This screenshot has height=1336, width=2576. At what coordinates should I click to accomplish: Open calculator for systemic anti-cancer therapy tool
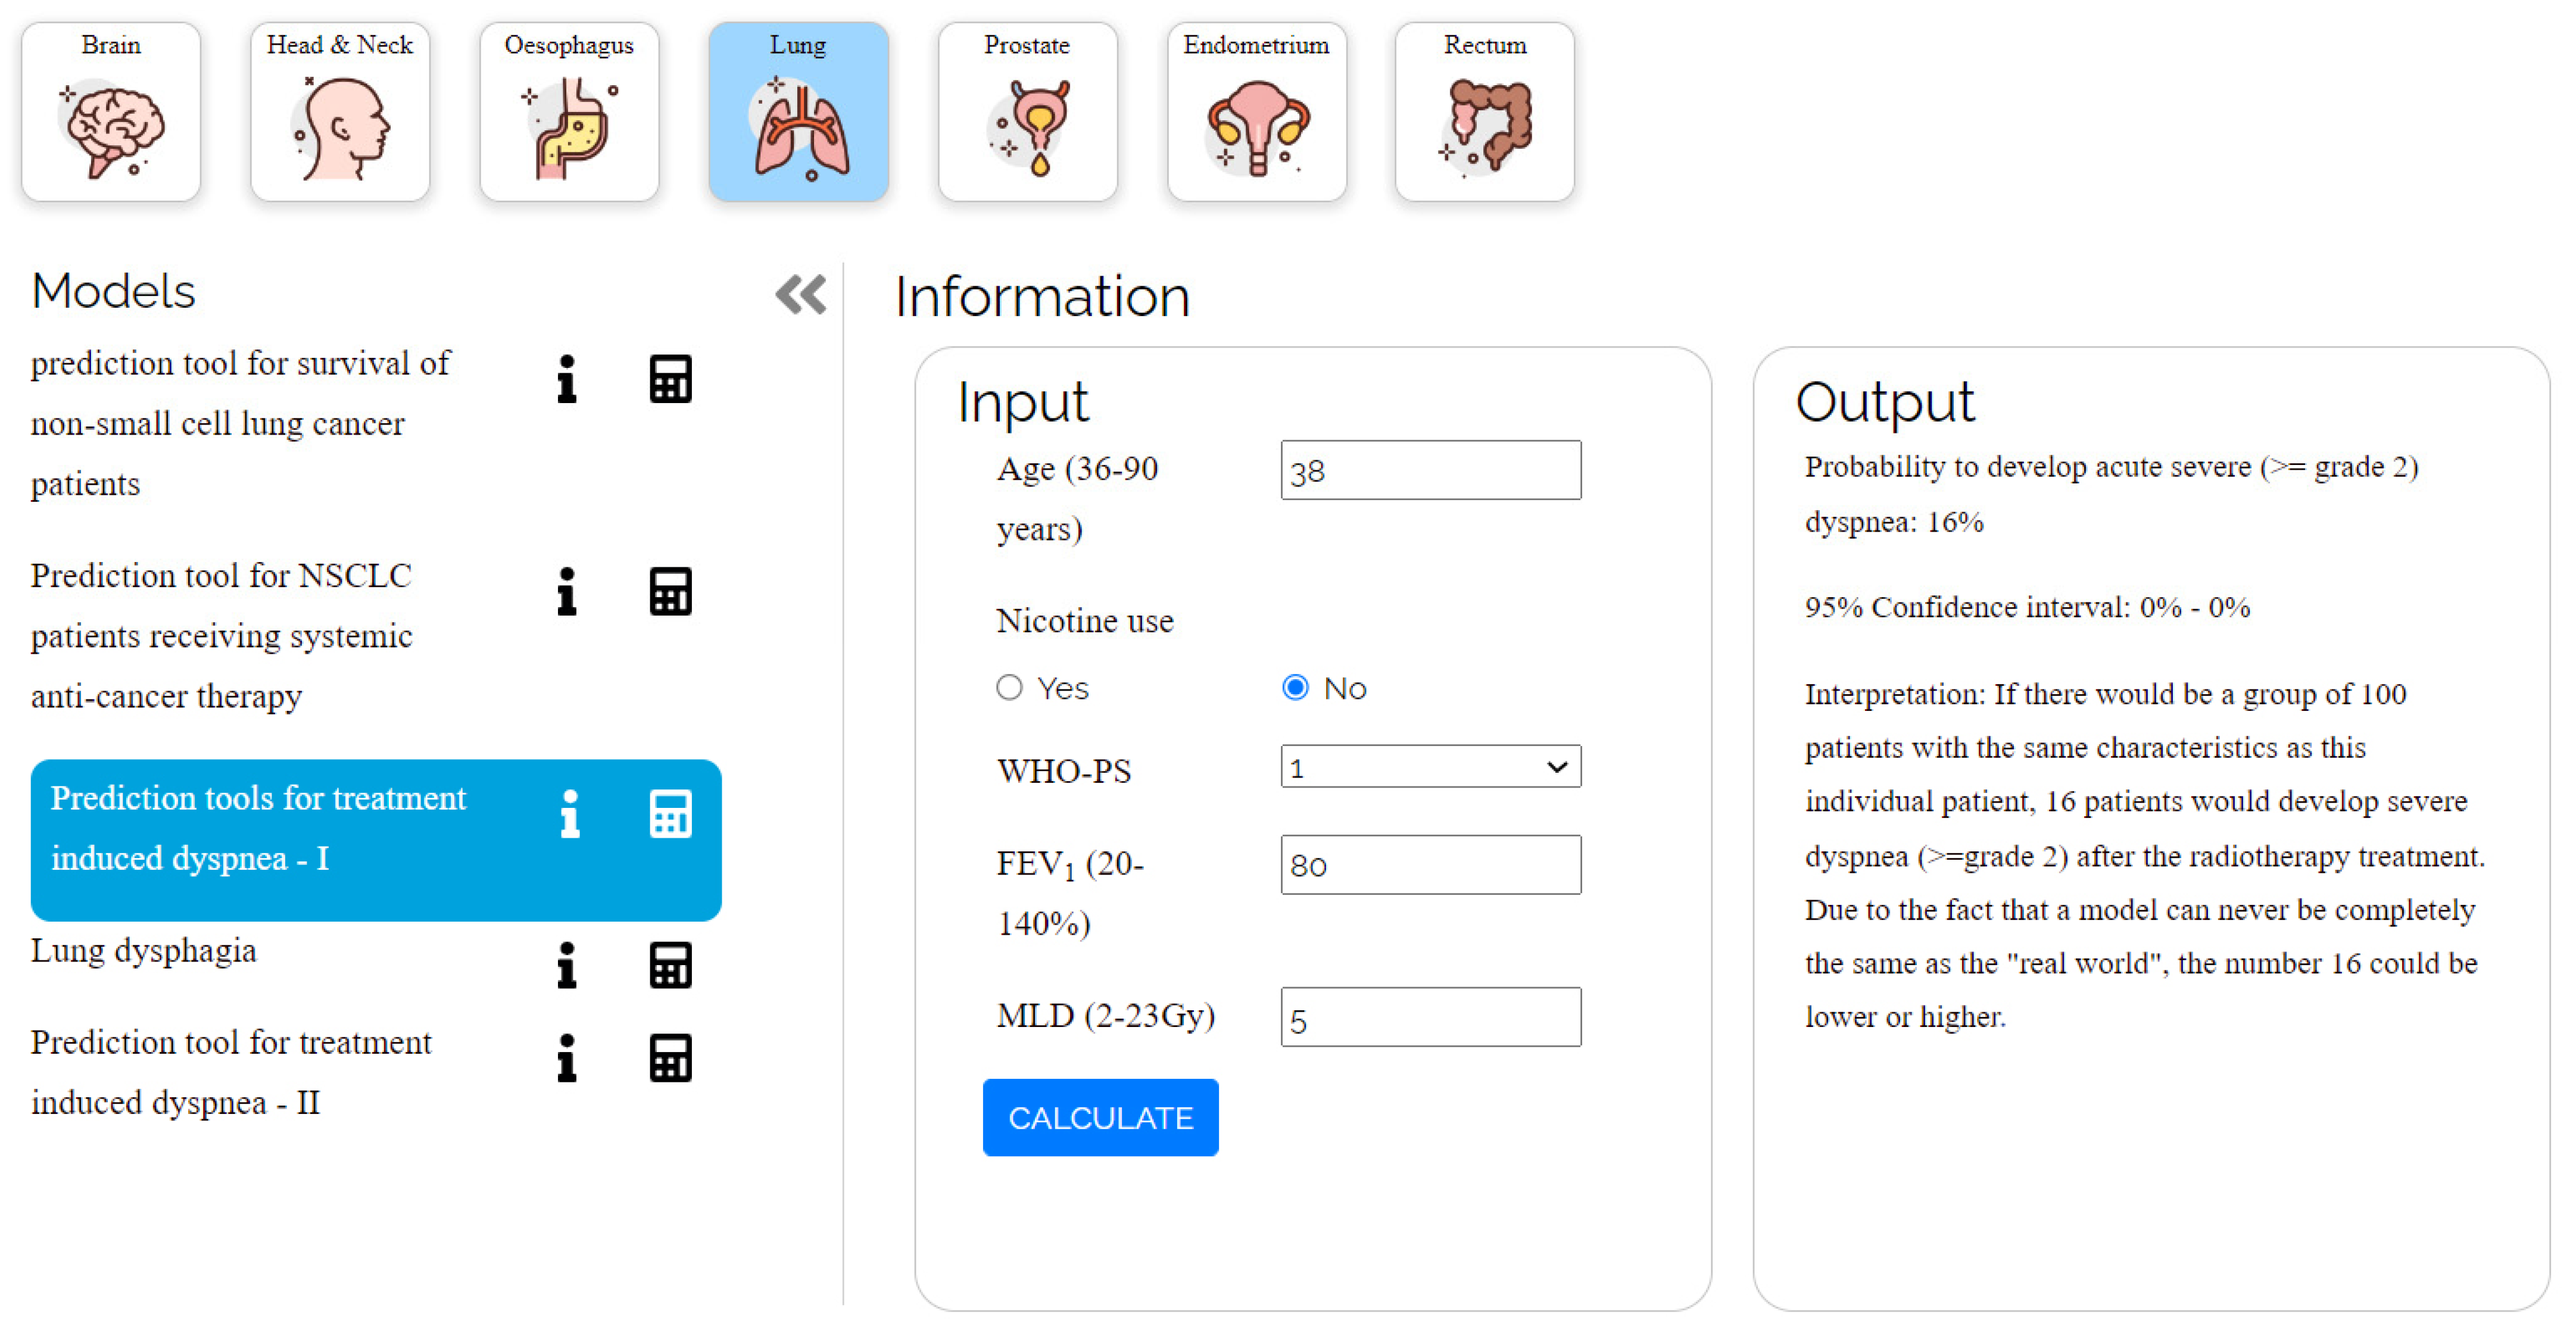670,592
